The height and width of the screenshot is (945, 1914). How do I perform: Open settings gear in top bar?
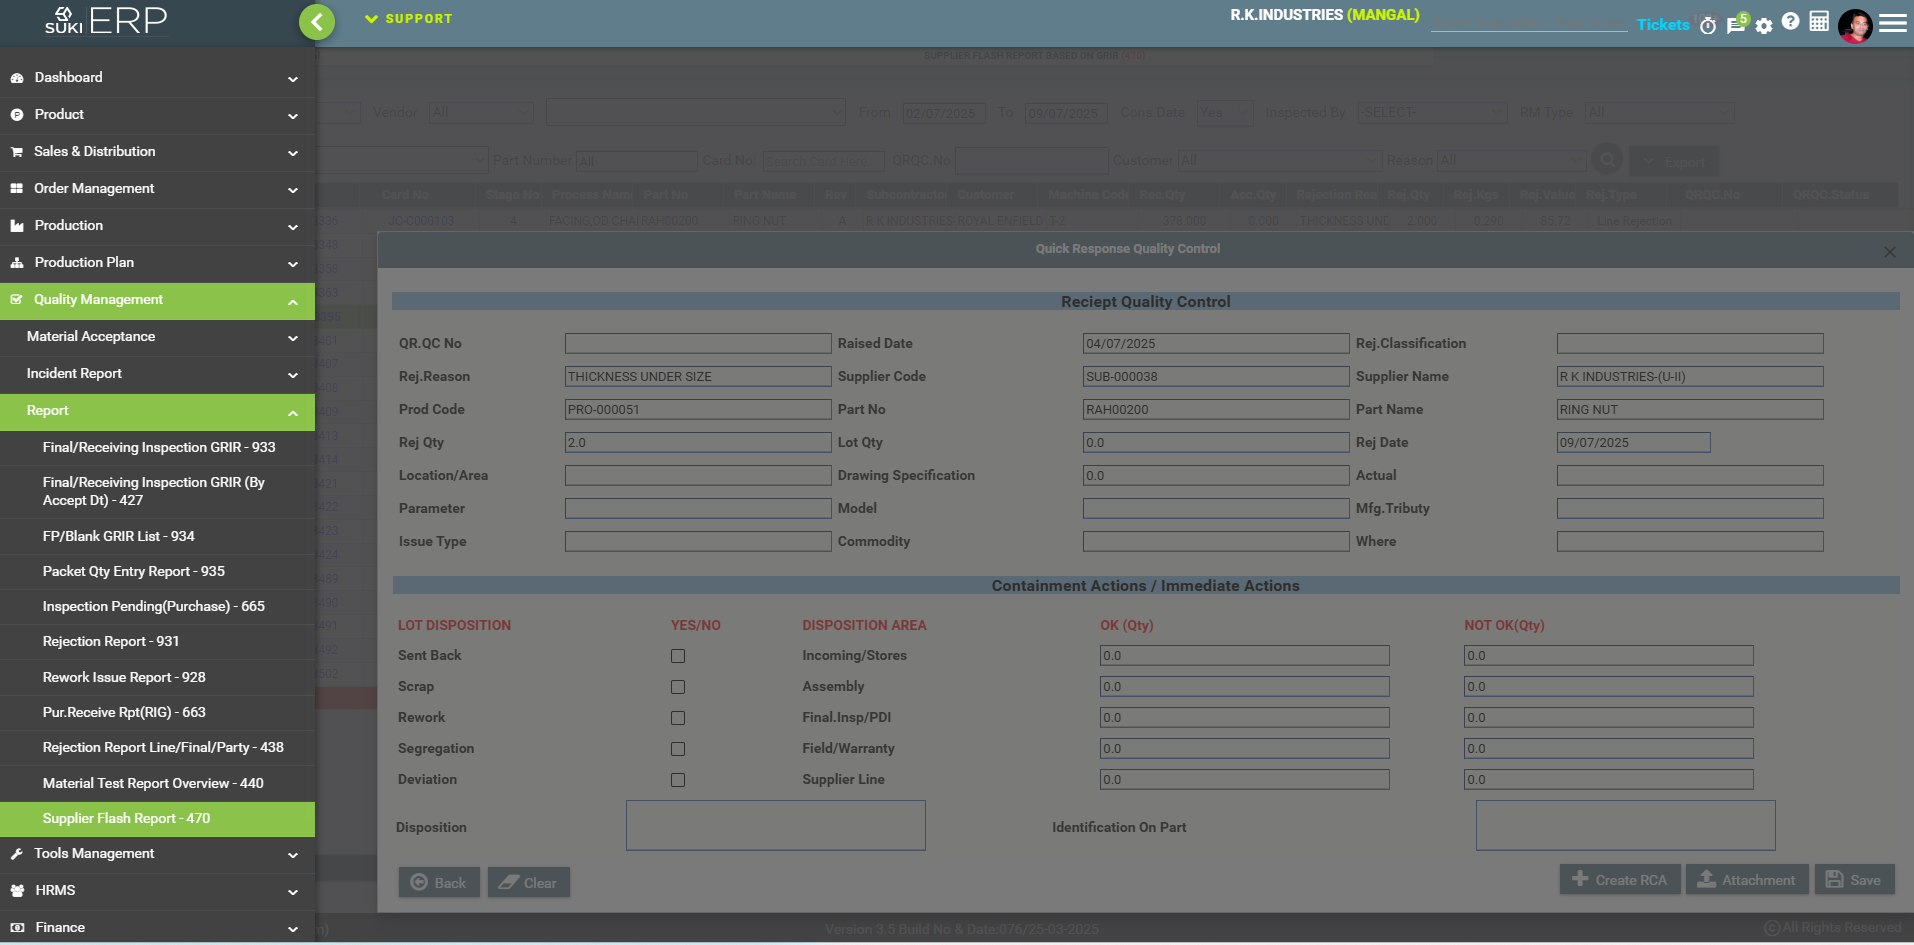tap(1764, 26)
